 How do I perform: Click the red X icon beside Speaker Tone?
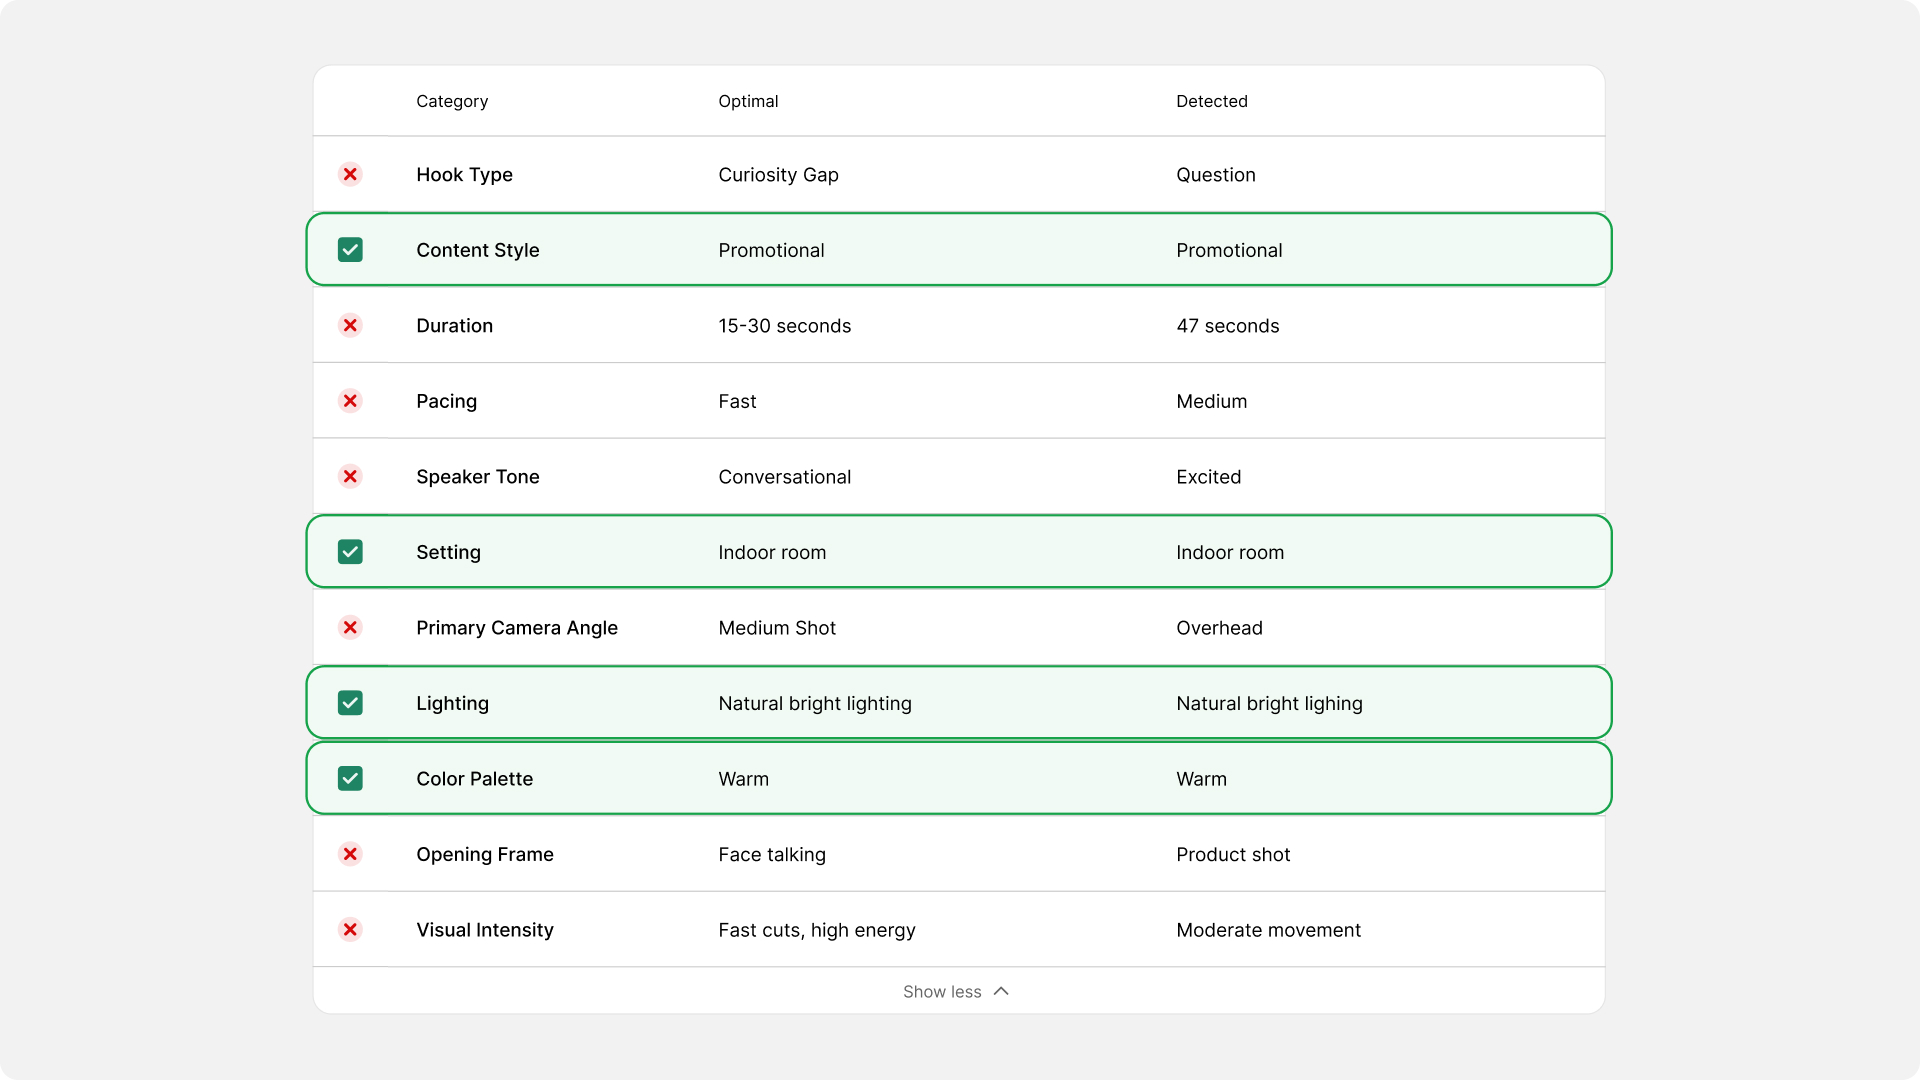(x=350, y=477)
